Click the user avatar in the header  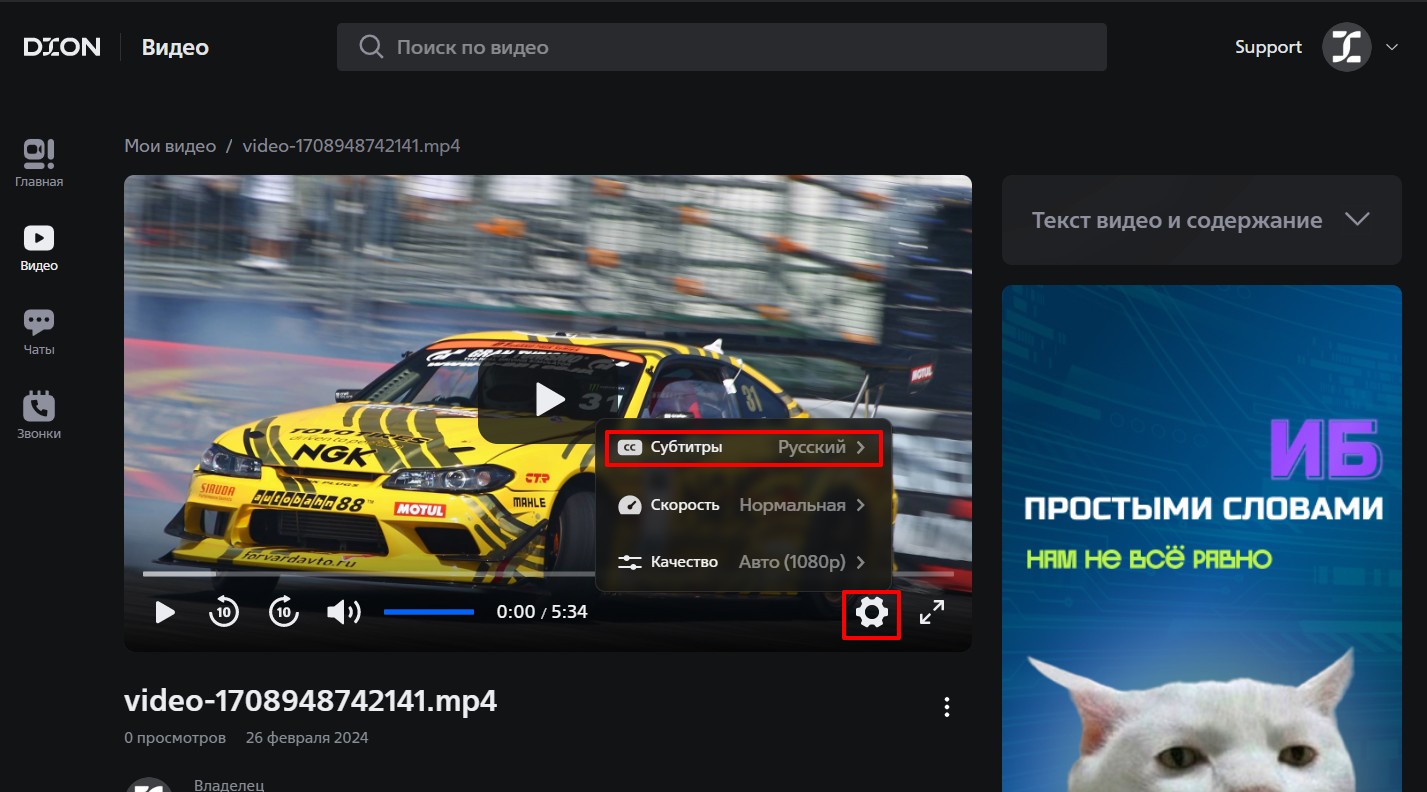(1346, 47)
